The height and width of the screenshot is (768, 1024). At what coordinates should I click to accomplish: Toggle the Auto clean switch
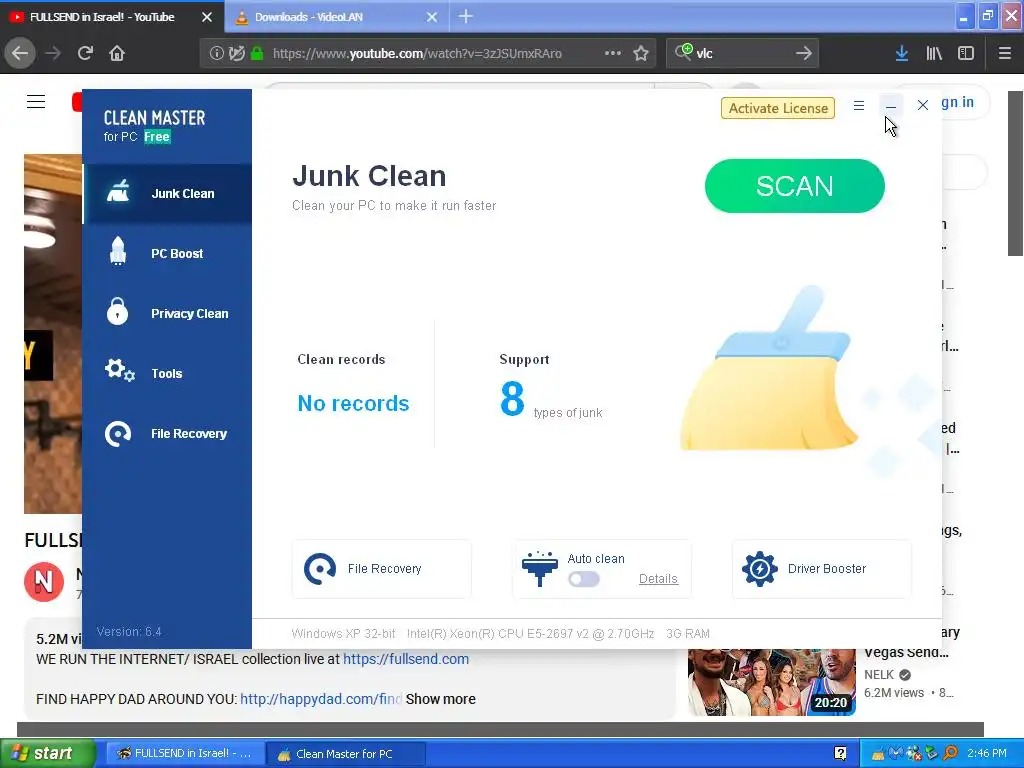(584, 579)
